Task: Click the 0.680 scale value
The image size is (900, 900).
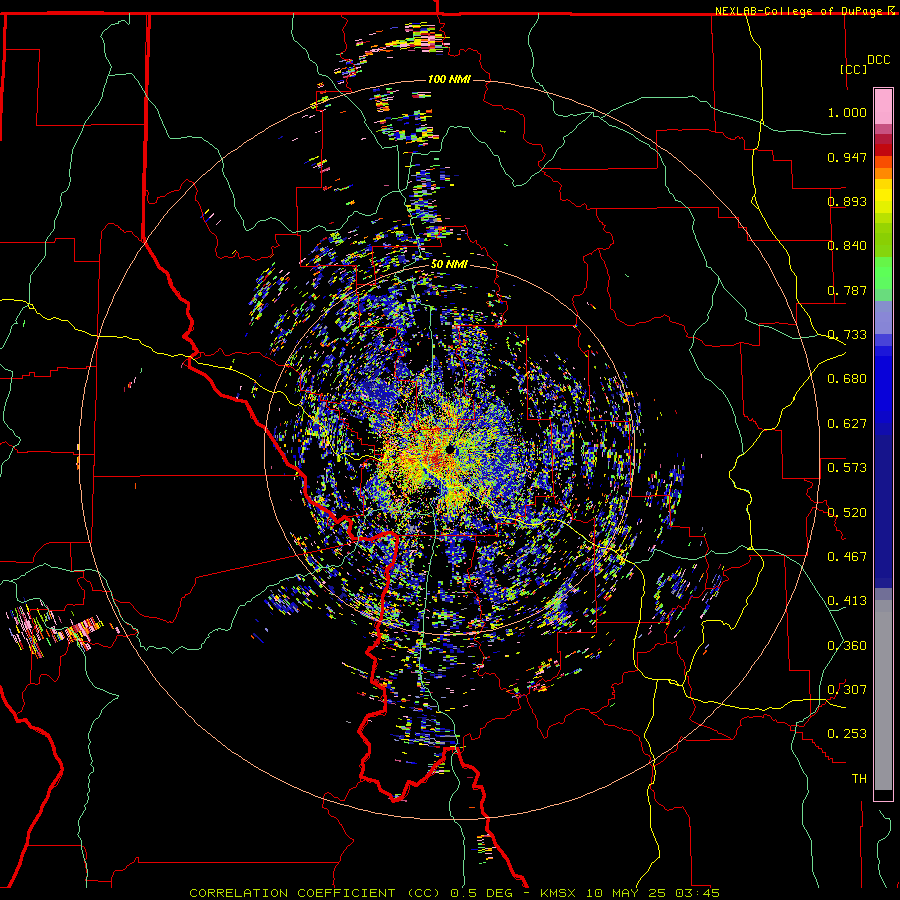Action: coord(847,379)
